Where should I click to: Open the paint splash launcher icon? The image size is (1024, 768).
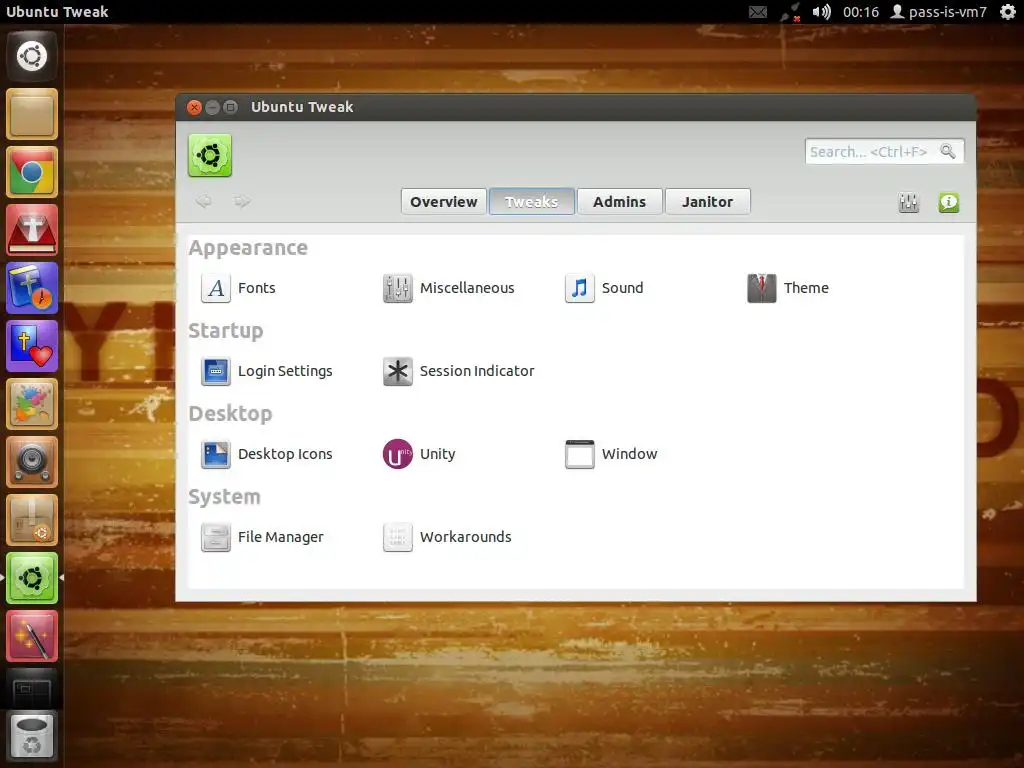click(31, 404)
